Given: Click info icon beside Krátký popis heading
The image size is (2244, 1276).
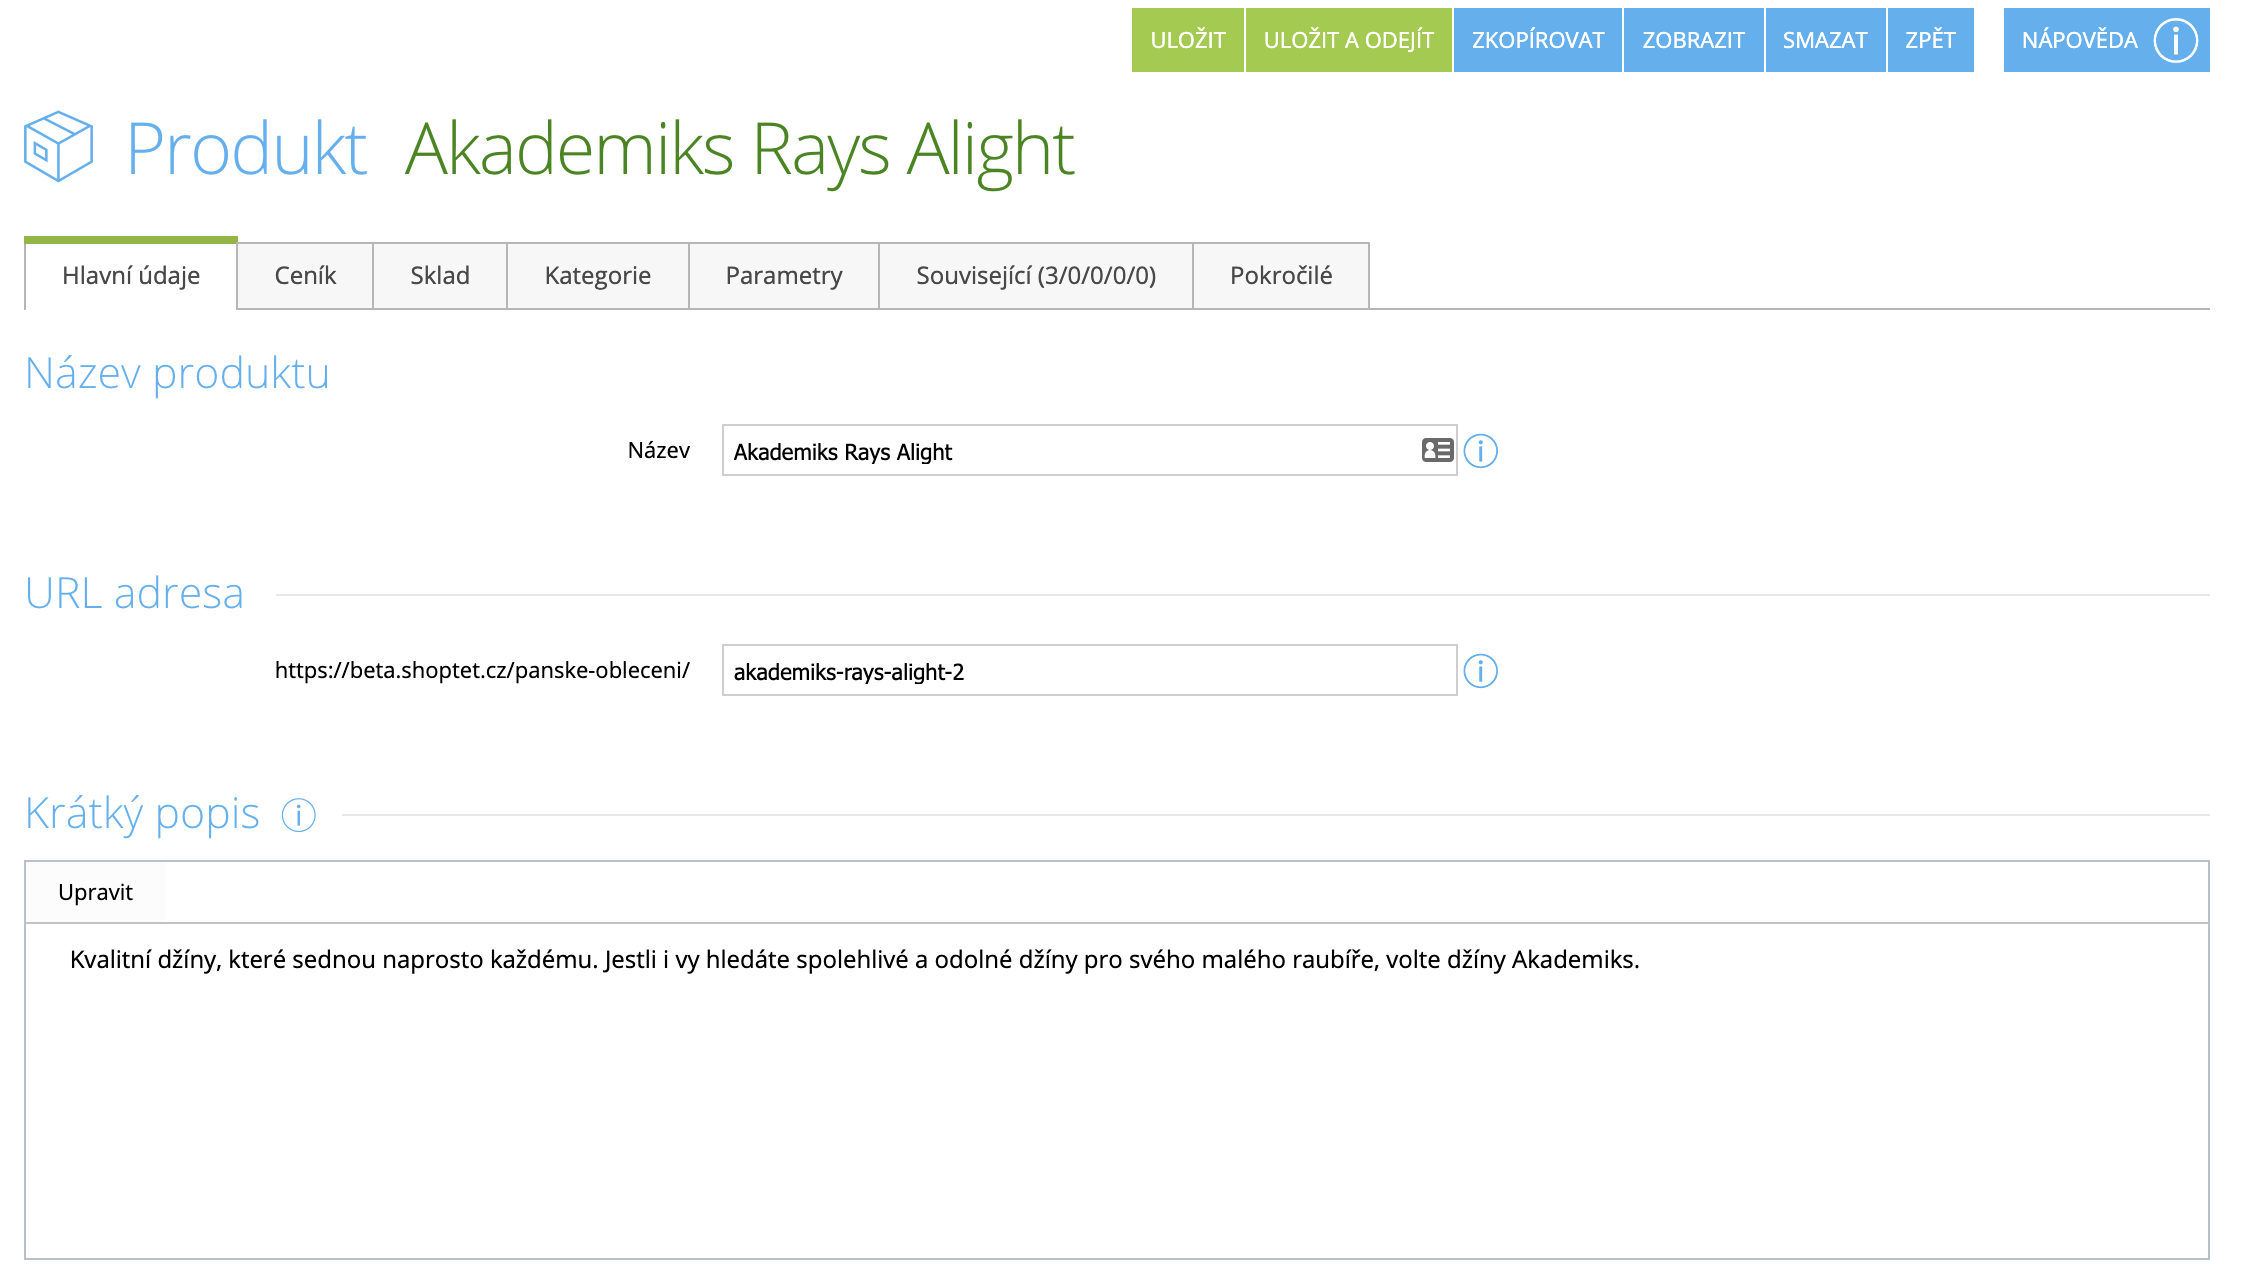Looking at the screenshot, I should [x=298, y=815].
